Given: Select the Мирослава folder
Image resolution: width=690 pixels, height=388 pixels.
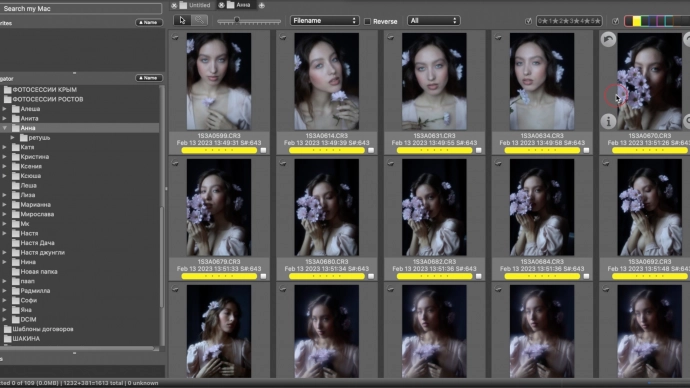Looking at the screenshot, I should [x=37, y=214].
